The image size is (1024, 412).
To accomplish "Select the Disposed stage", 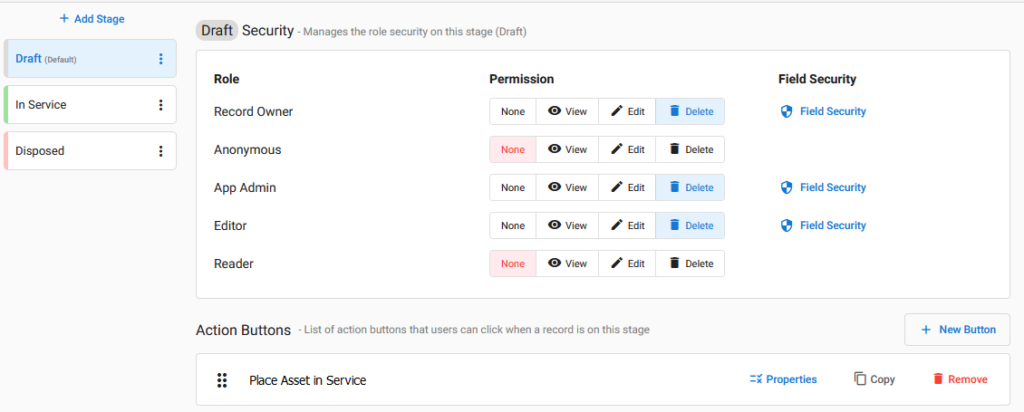I will coord(90,151).
